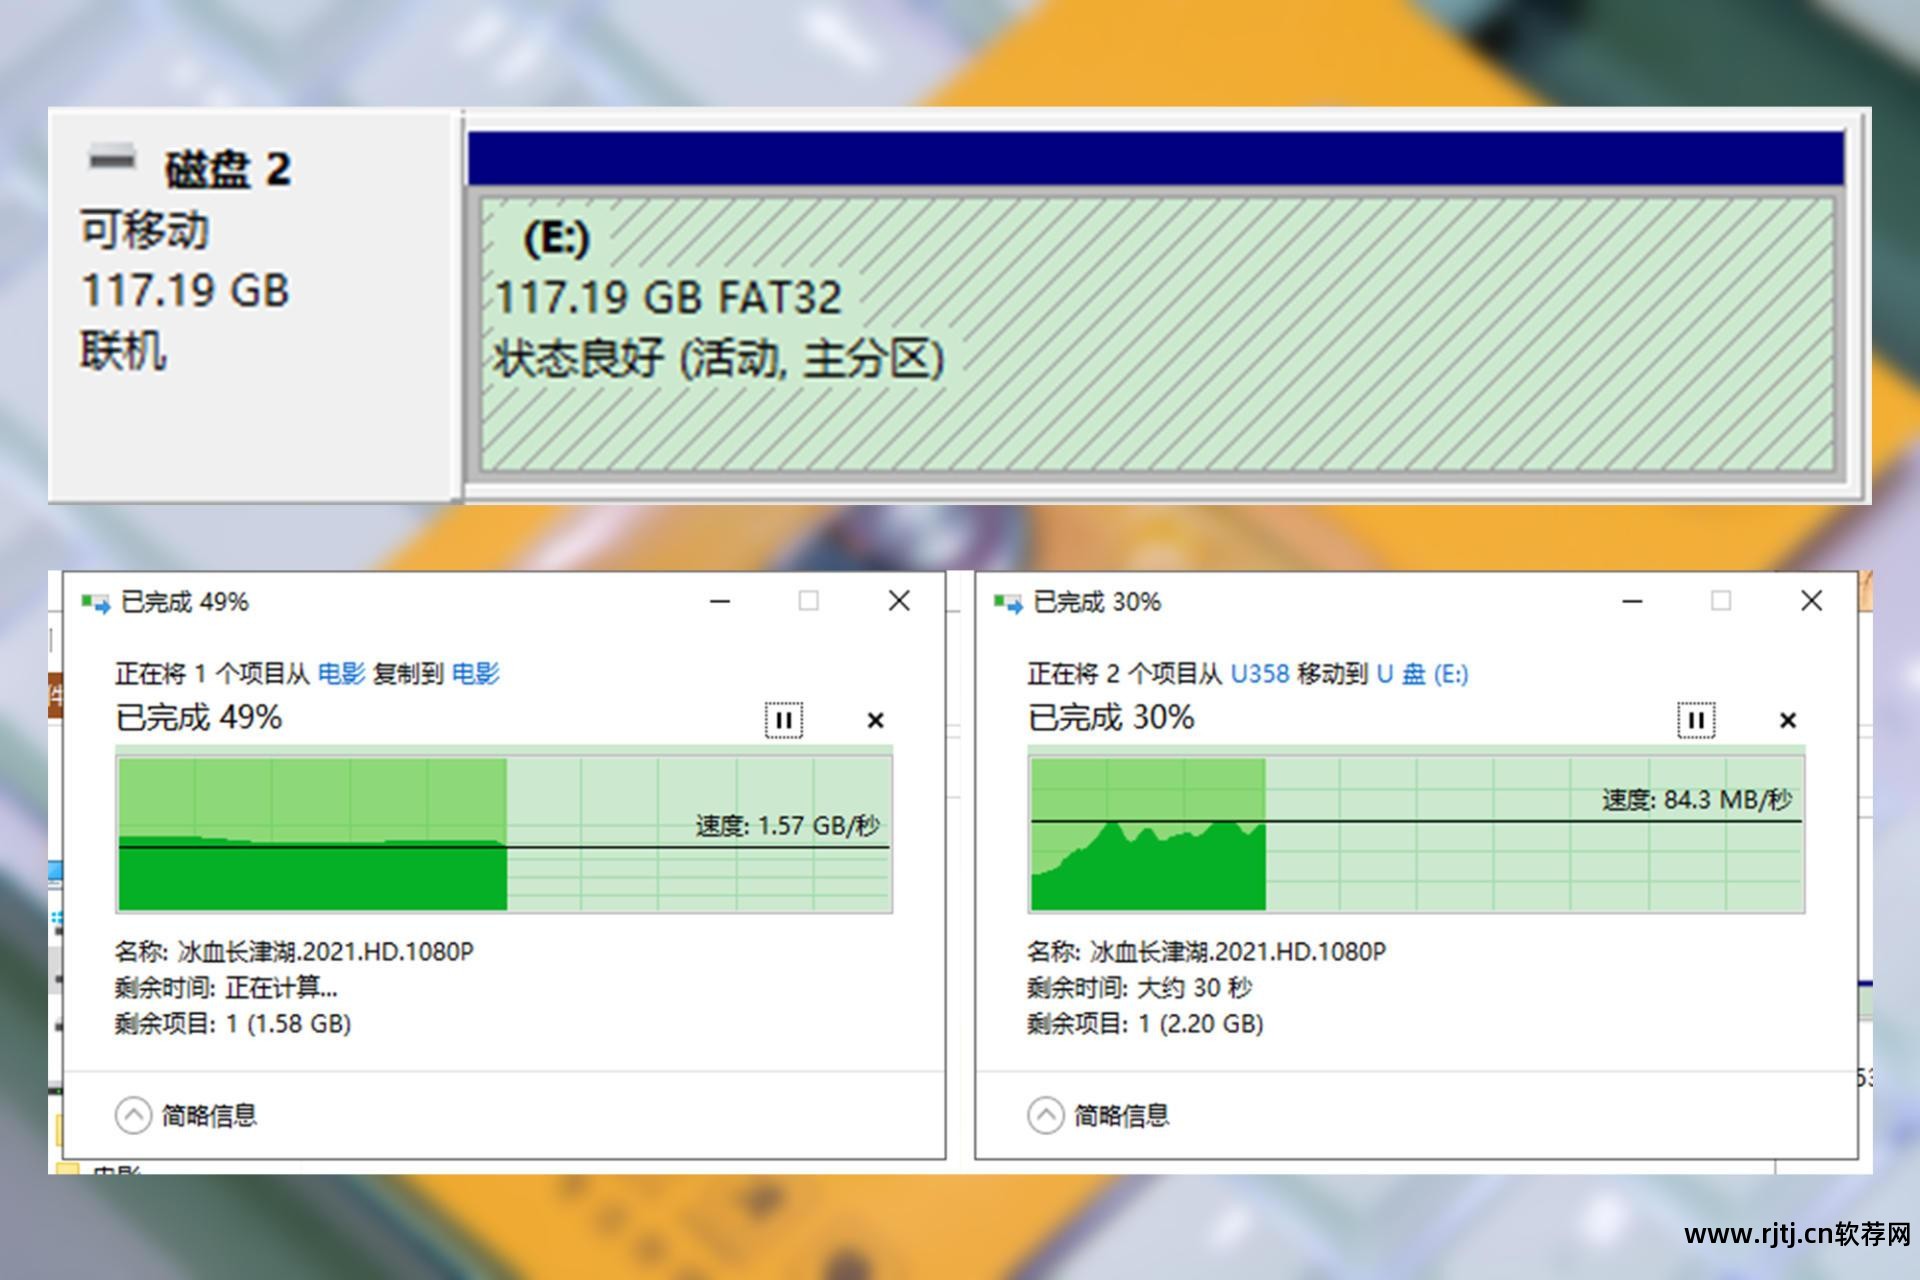Screen dimensions: 1920x1280
Task: Click 剩余项目: 1 (2.20 GB) text
Action: tap(1145, 1024)
